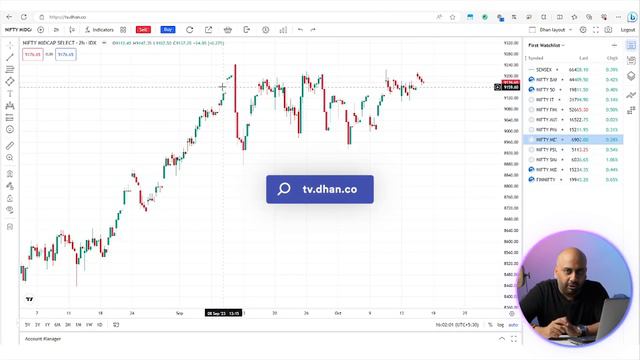Screen dimensions: 640x360
Task: Toggle magnet mode in left toolbar
Action: pyautogui.click(x=10, y=174)
